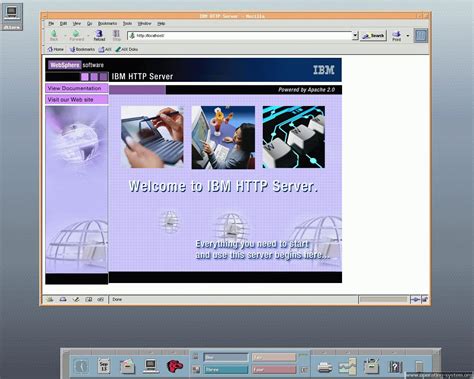Expand the Print options dropdown arrow

408,35
